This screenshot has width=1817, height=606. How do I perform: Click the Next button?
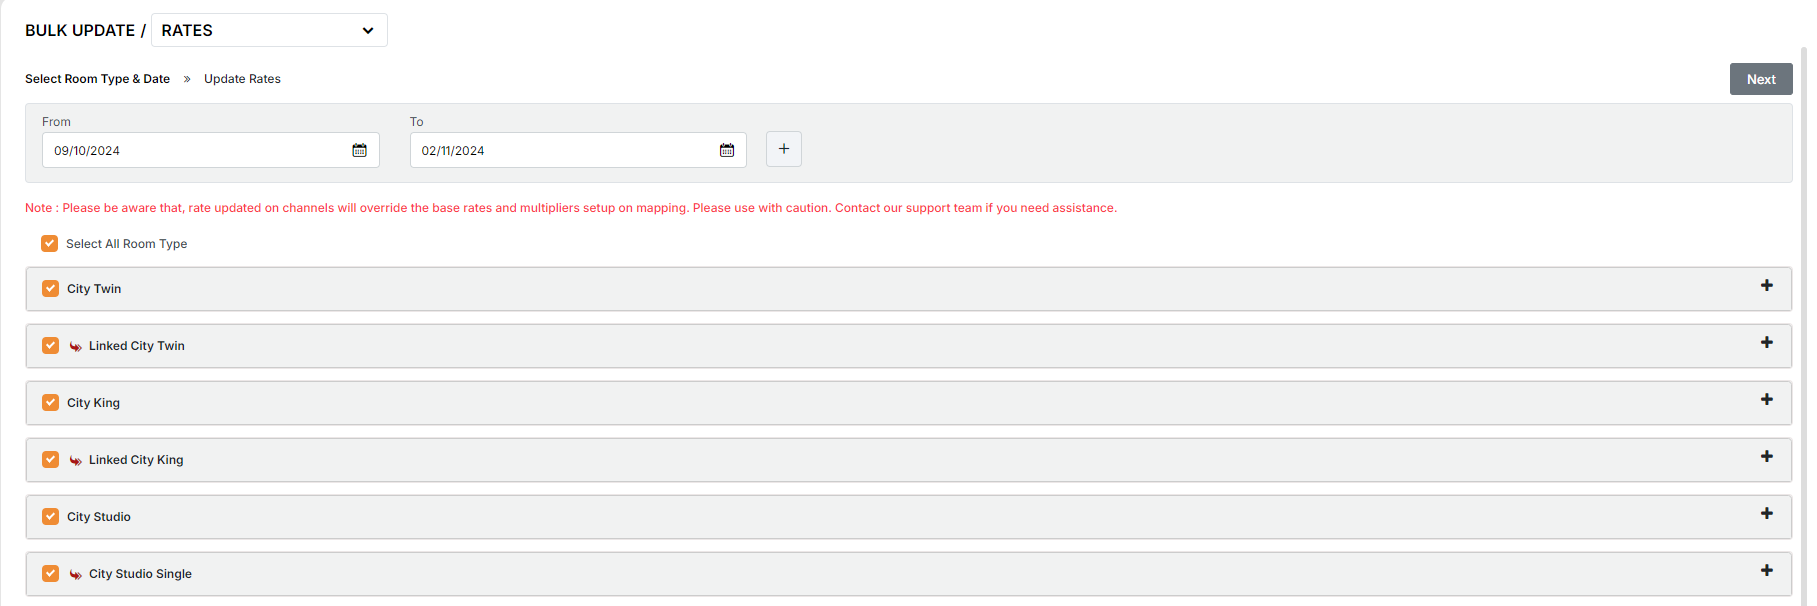tap(1760, 79)
